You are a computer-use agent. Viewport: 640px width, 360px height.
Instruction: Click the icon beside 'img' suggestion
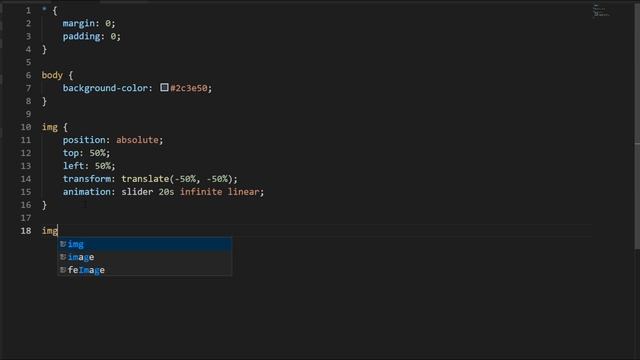coord(63,244)
